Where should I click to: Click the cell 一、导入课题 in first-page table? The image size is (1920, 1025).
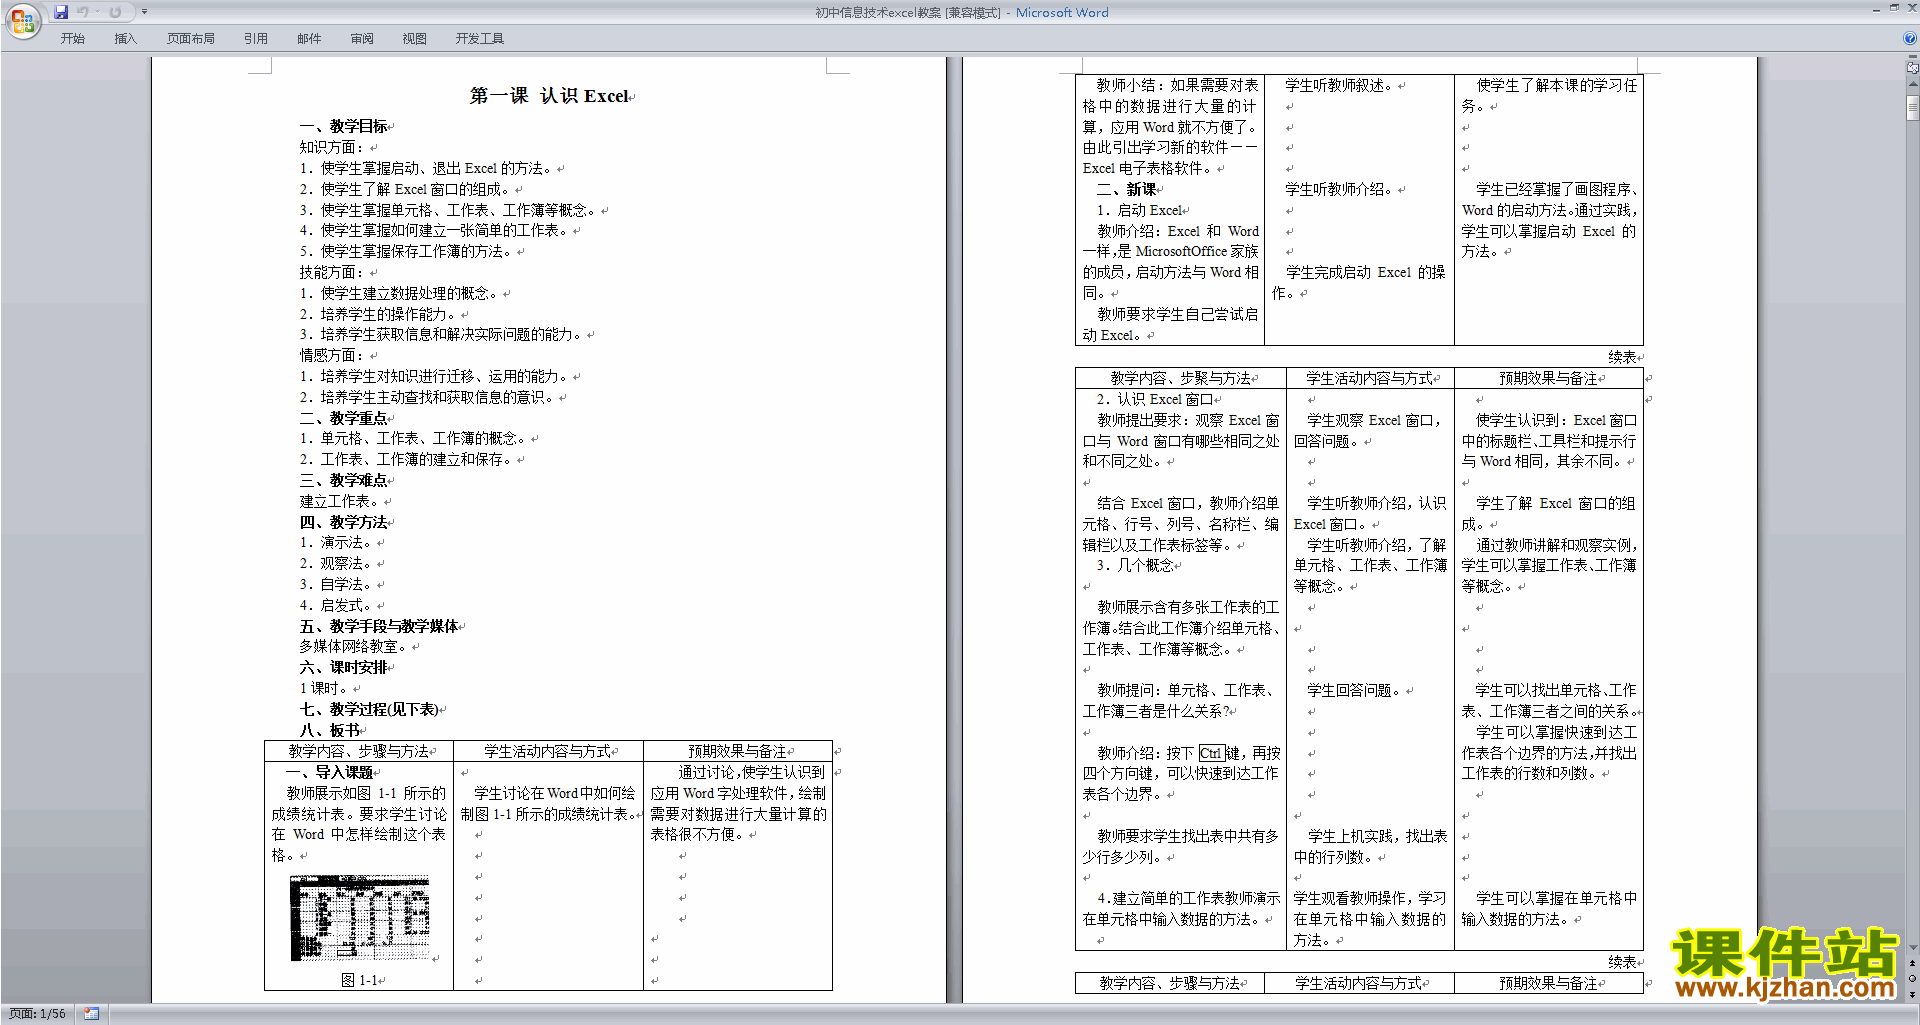point(329,772)
